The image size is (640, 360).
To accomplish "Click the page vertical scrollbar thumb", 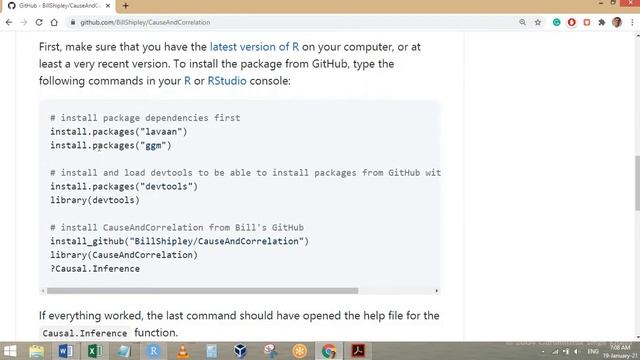I will click(637, 183).
